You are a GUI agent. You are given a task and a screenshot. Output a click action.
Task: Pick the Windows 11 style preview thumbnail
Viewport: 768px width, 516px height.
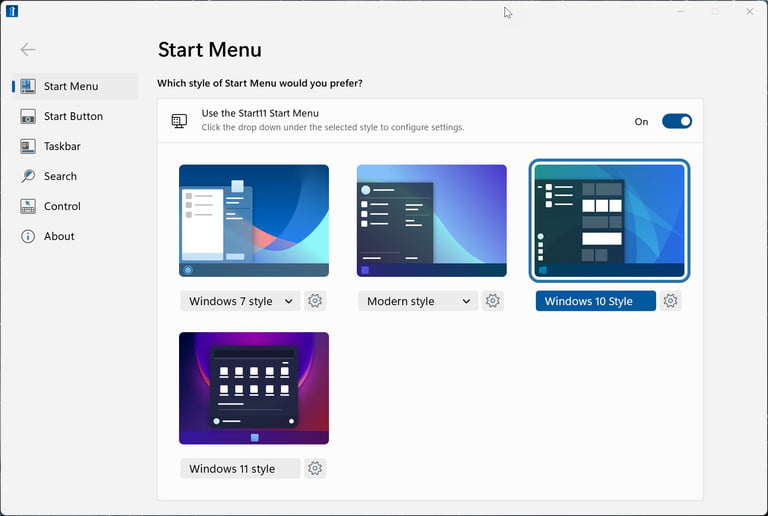254,388
